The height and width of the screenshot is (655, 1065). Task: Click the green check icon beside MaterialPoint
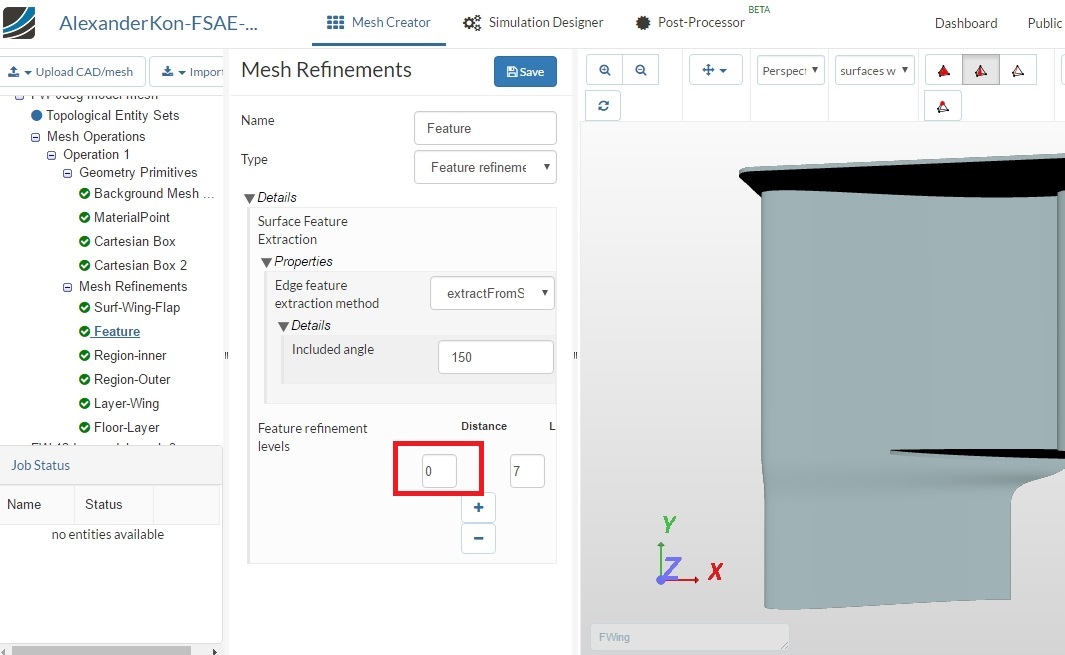click(x=84, y=217)
